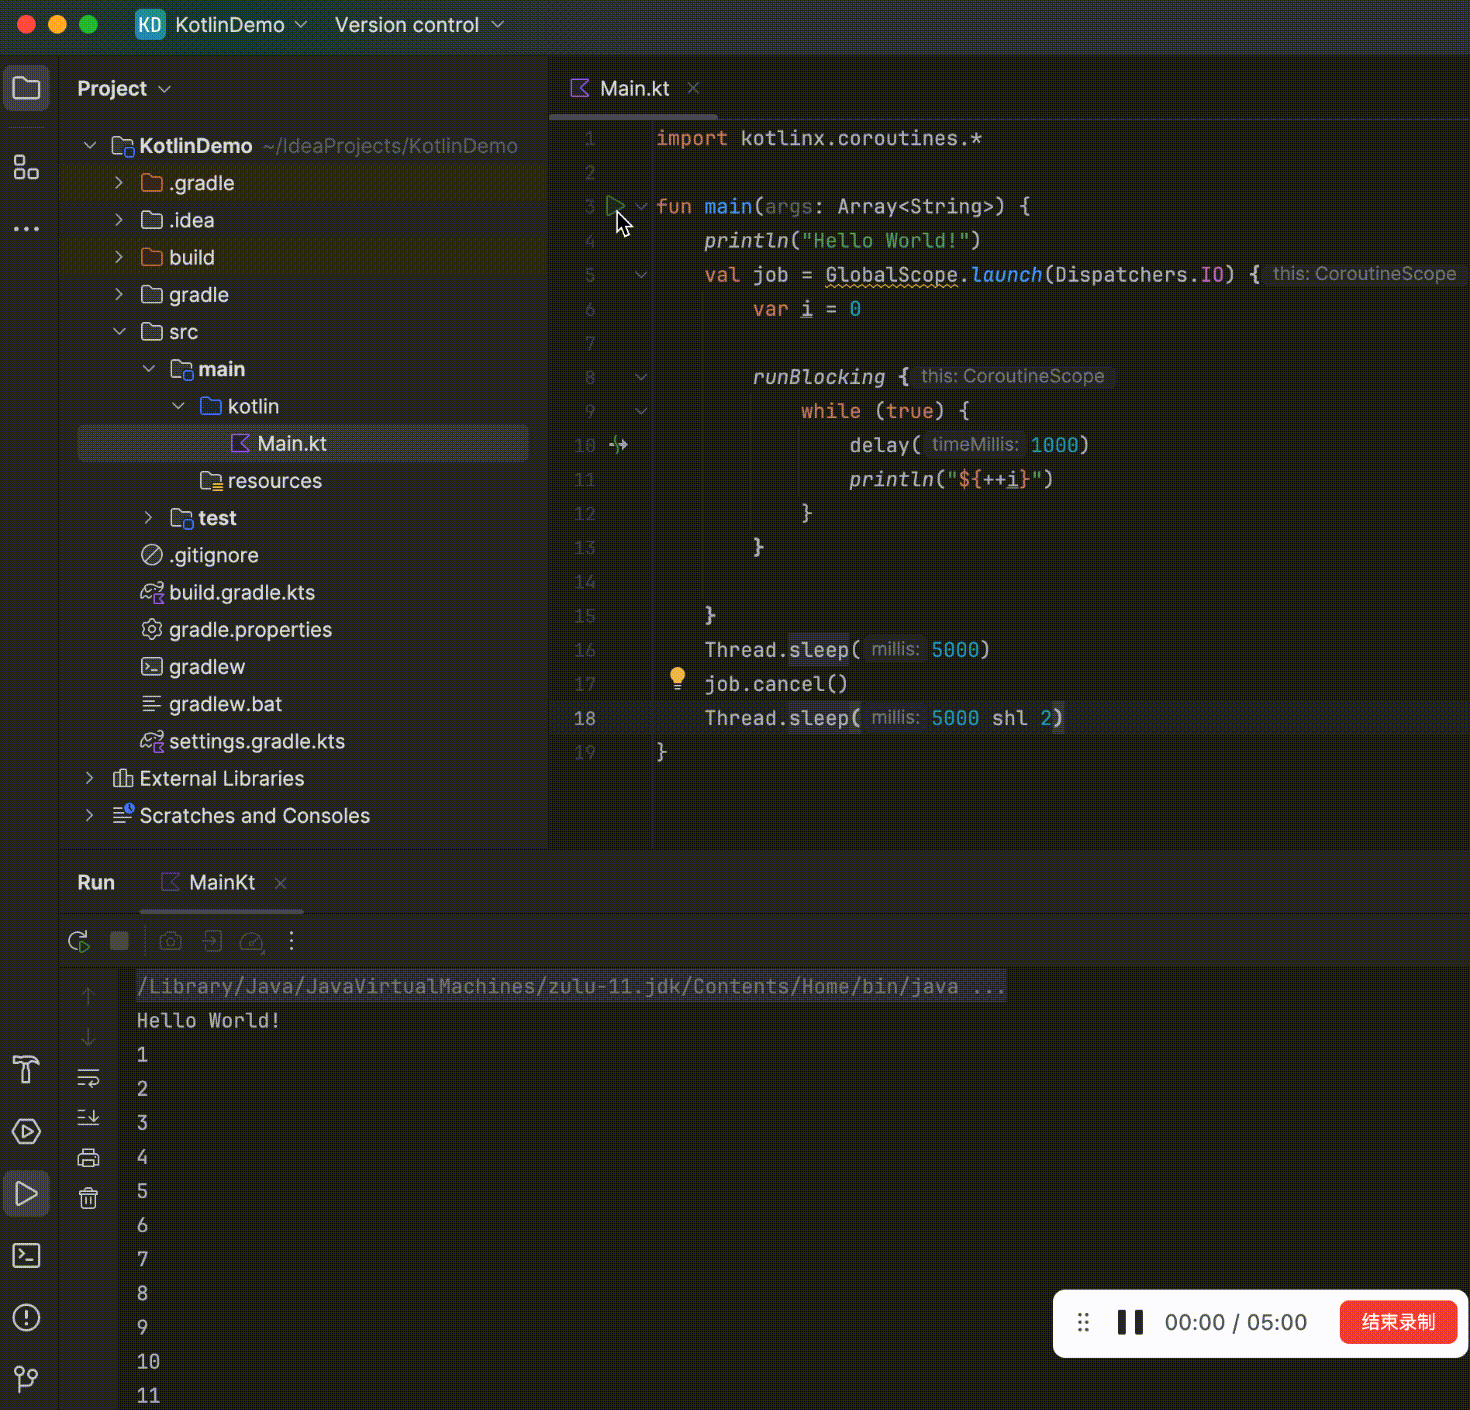Pause the screen recording

click(1130, 1322)
